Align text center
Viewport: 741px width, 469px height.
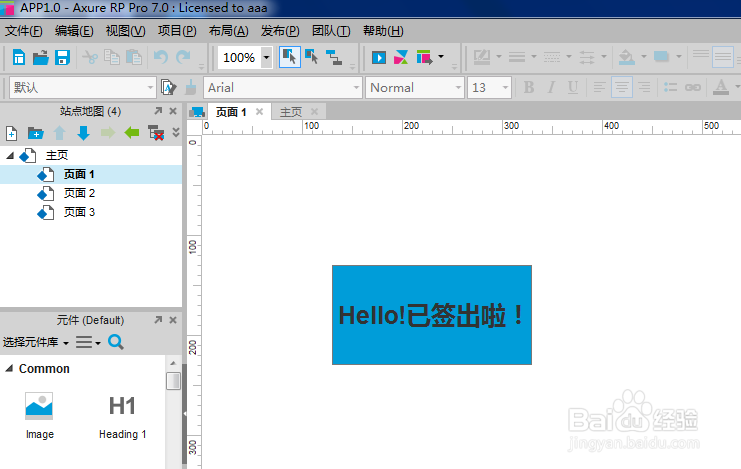pyautogui.click(x=622, y=87)
